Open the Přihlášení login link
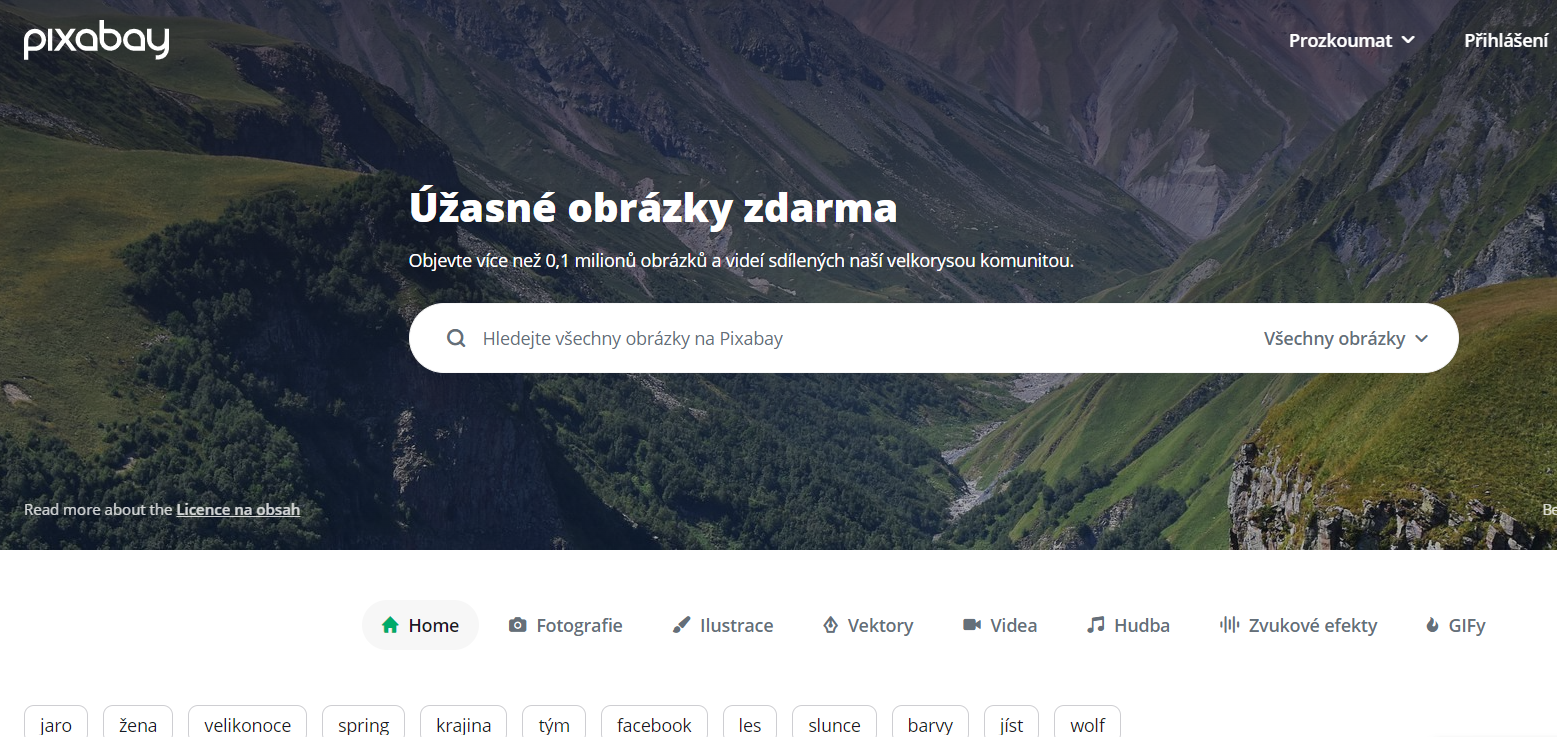The width and height of the screenshot is (1557, 737). 1506,41
